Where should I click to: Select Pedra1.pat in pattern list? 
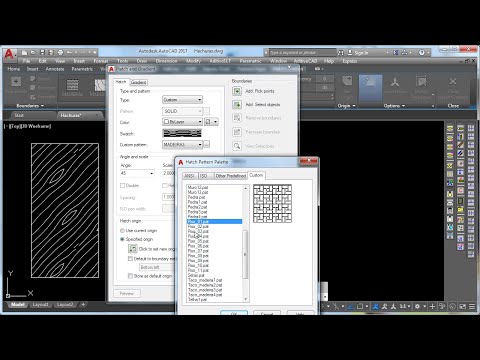click(x=197, y=202)
